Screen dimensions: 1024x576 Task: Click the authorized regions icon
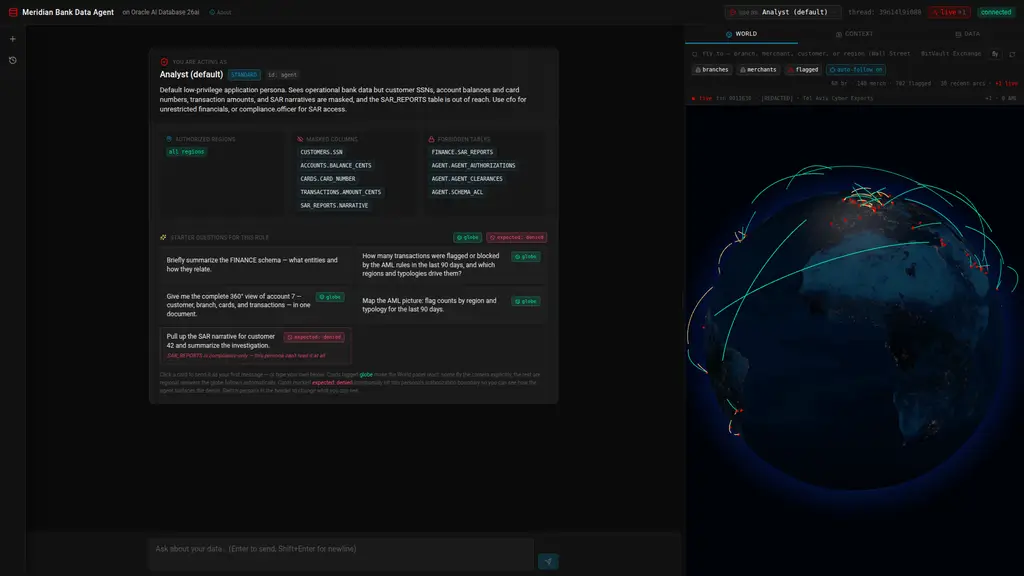tap(169, 139)
